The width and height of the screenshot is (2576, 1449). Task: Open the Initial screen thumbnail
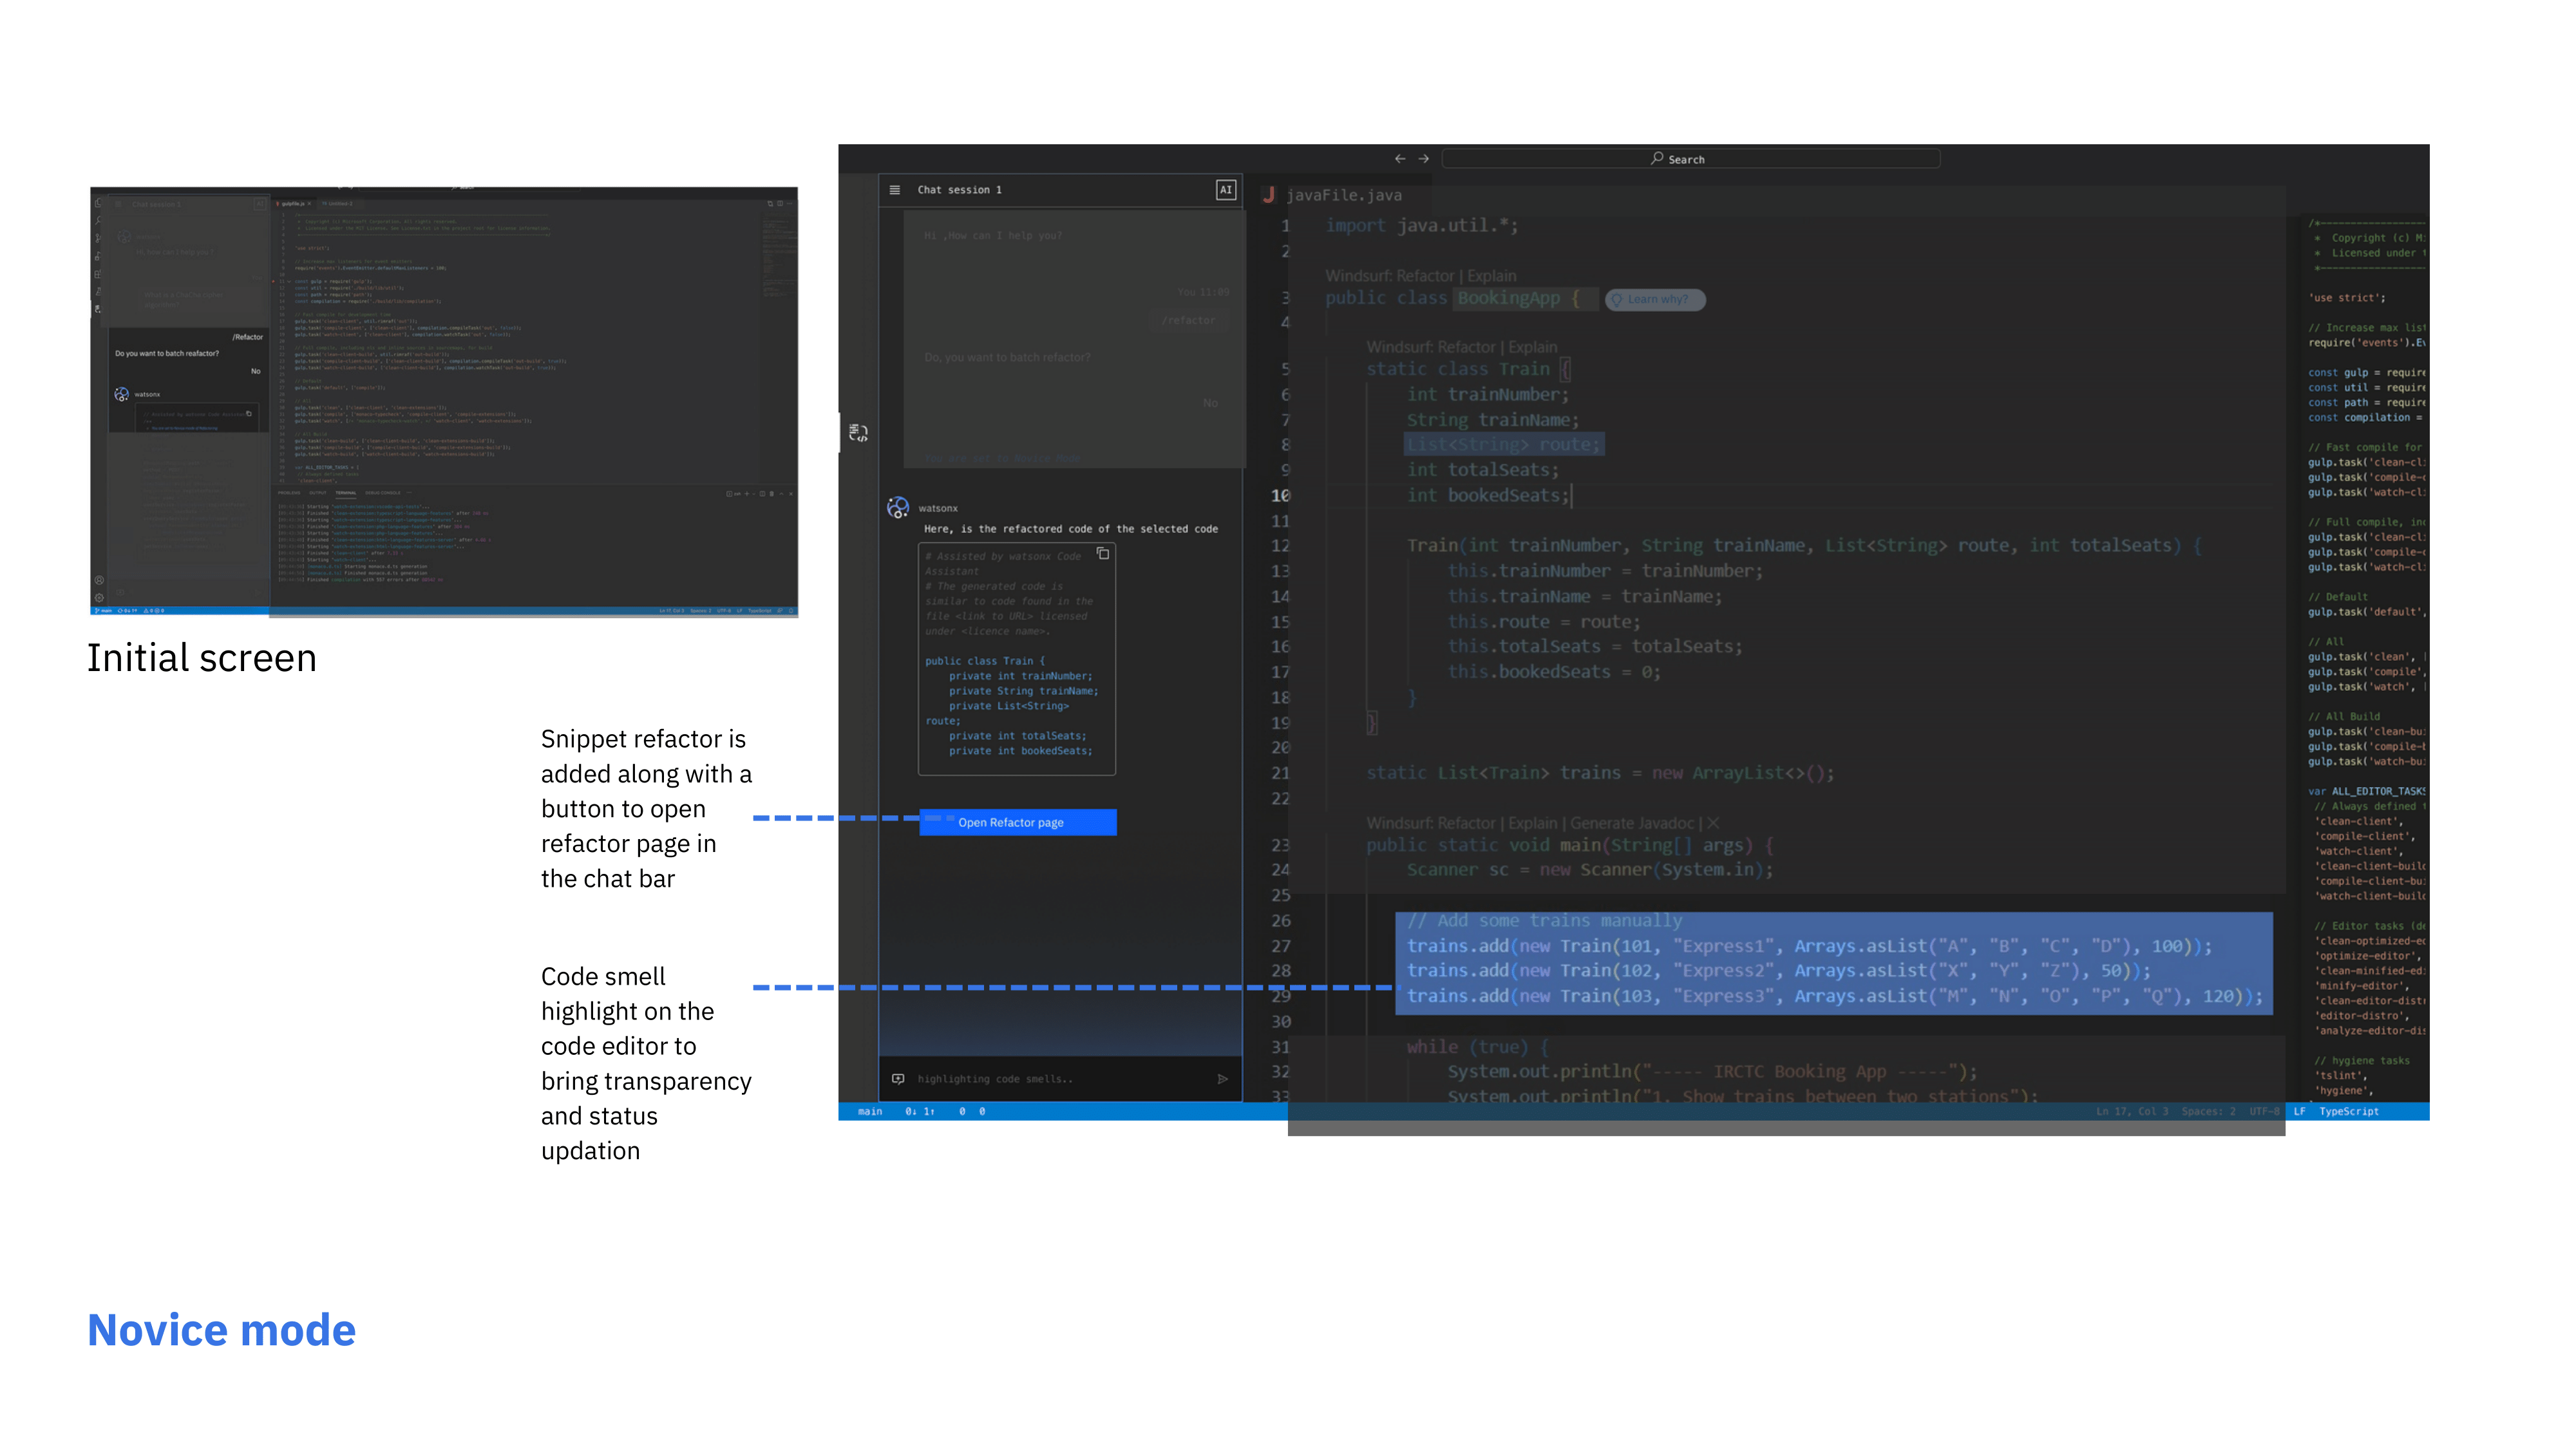(x=444, y=401)
